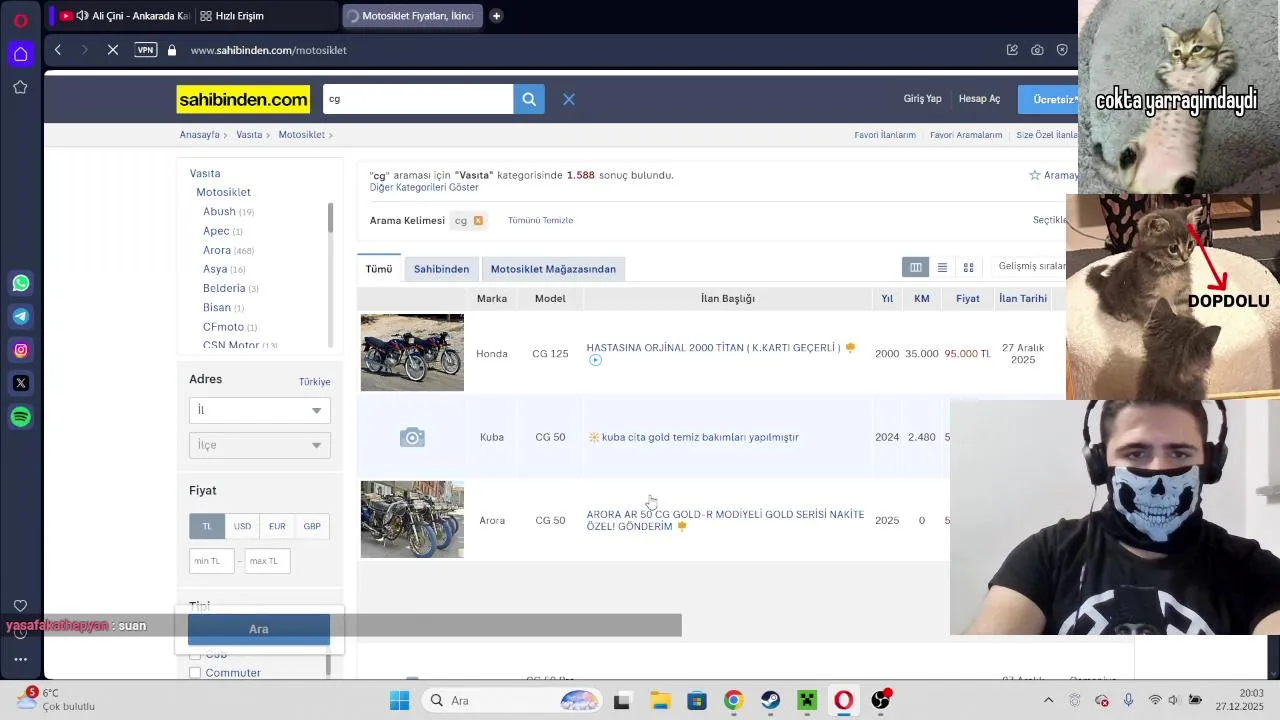Click the sidebar heart icon
Image resolution: width=1280 pixels, height=720 pixels.
(20, 605)
